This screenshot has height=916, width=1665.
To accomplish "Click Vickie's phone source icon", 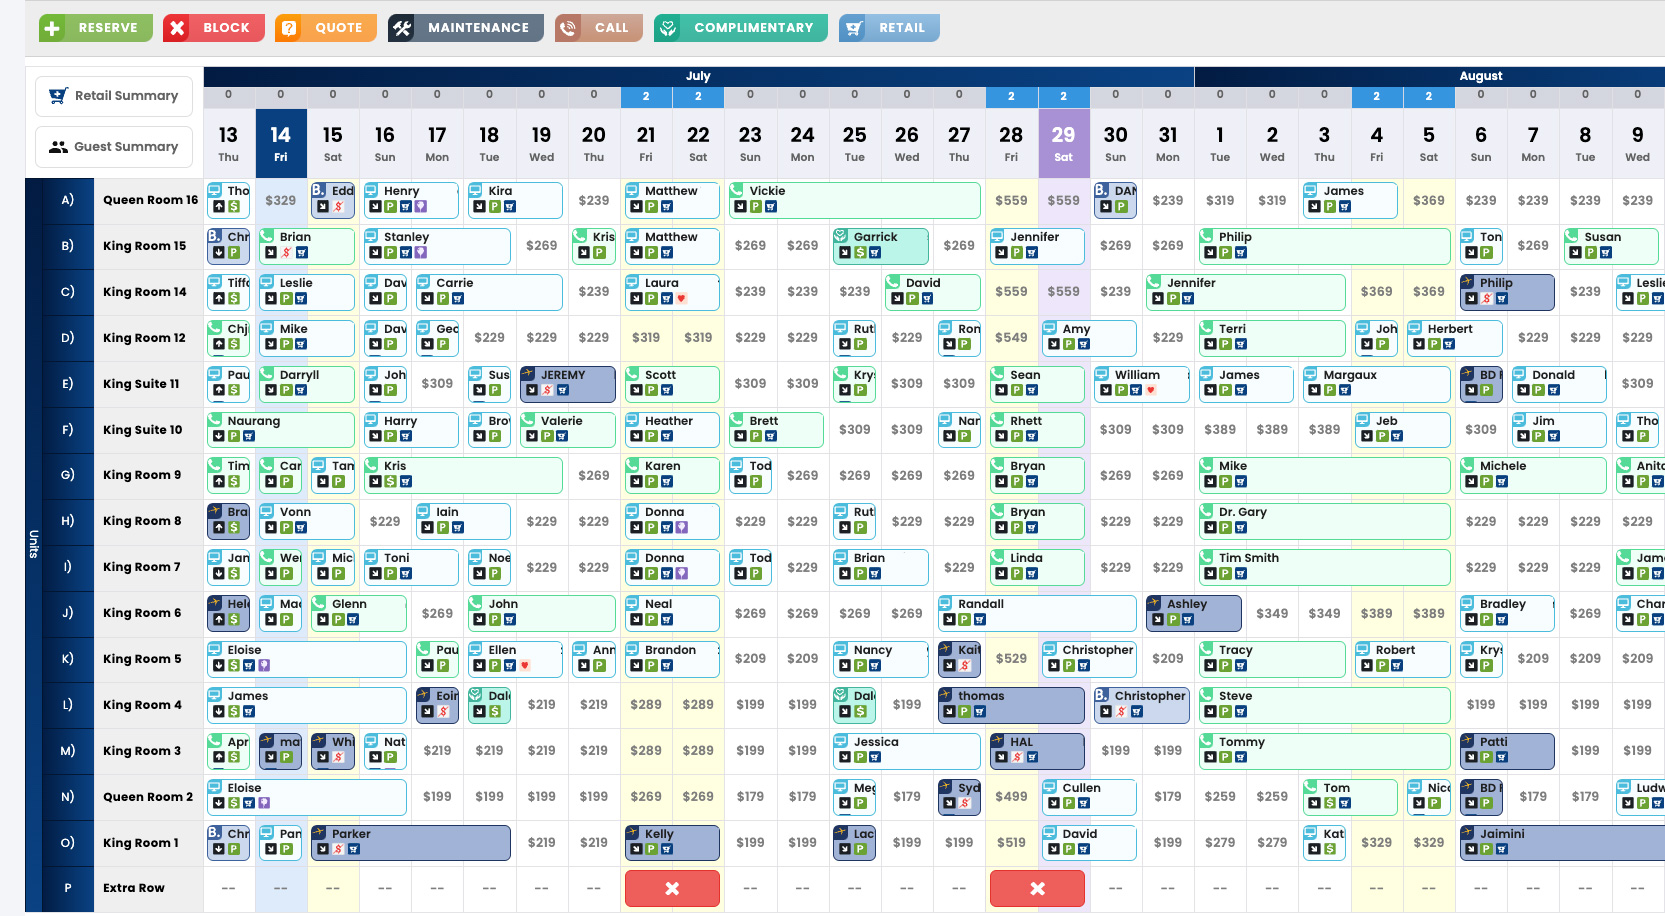I will (737, 190).
